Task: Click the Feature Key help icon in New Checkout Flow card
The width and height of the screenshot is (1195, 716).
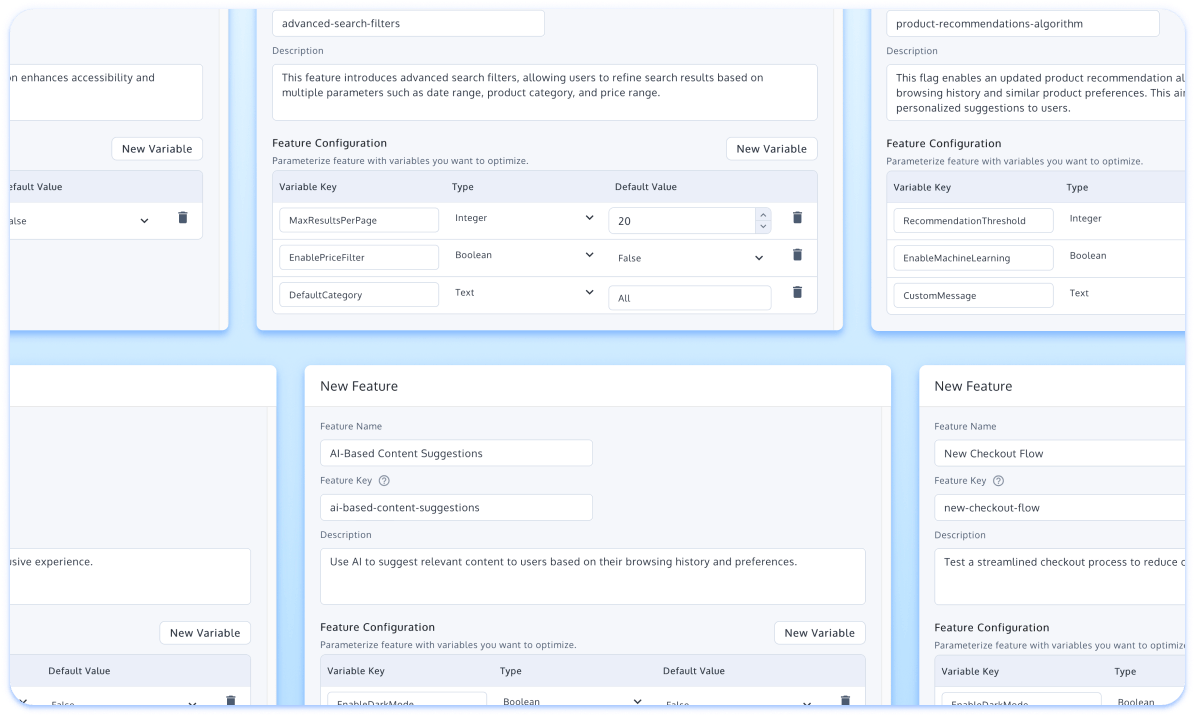Action: pos(998,480)
